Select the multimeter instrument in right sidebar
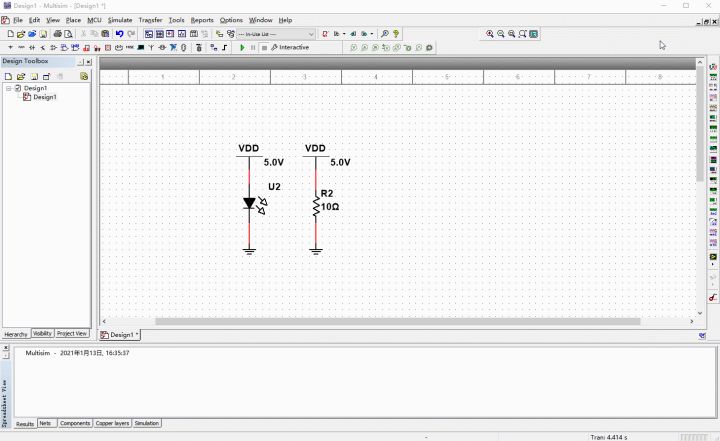 [713, 66]
